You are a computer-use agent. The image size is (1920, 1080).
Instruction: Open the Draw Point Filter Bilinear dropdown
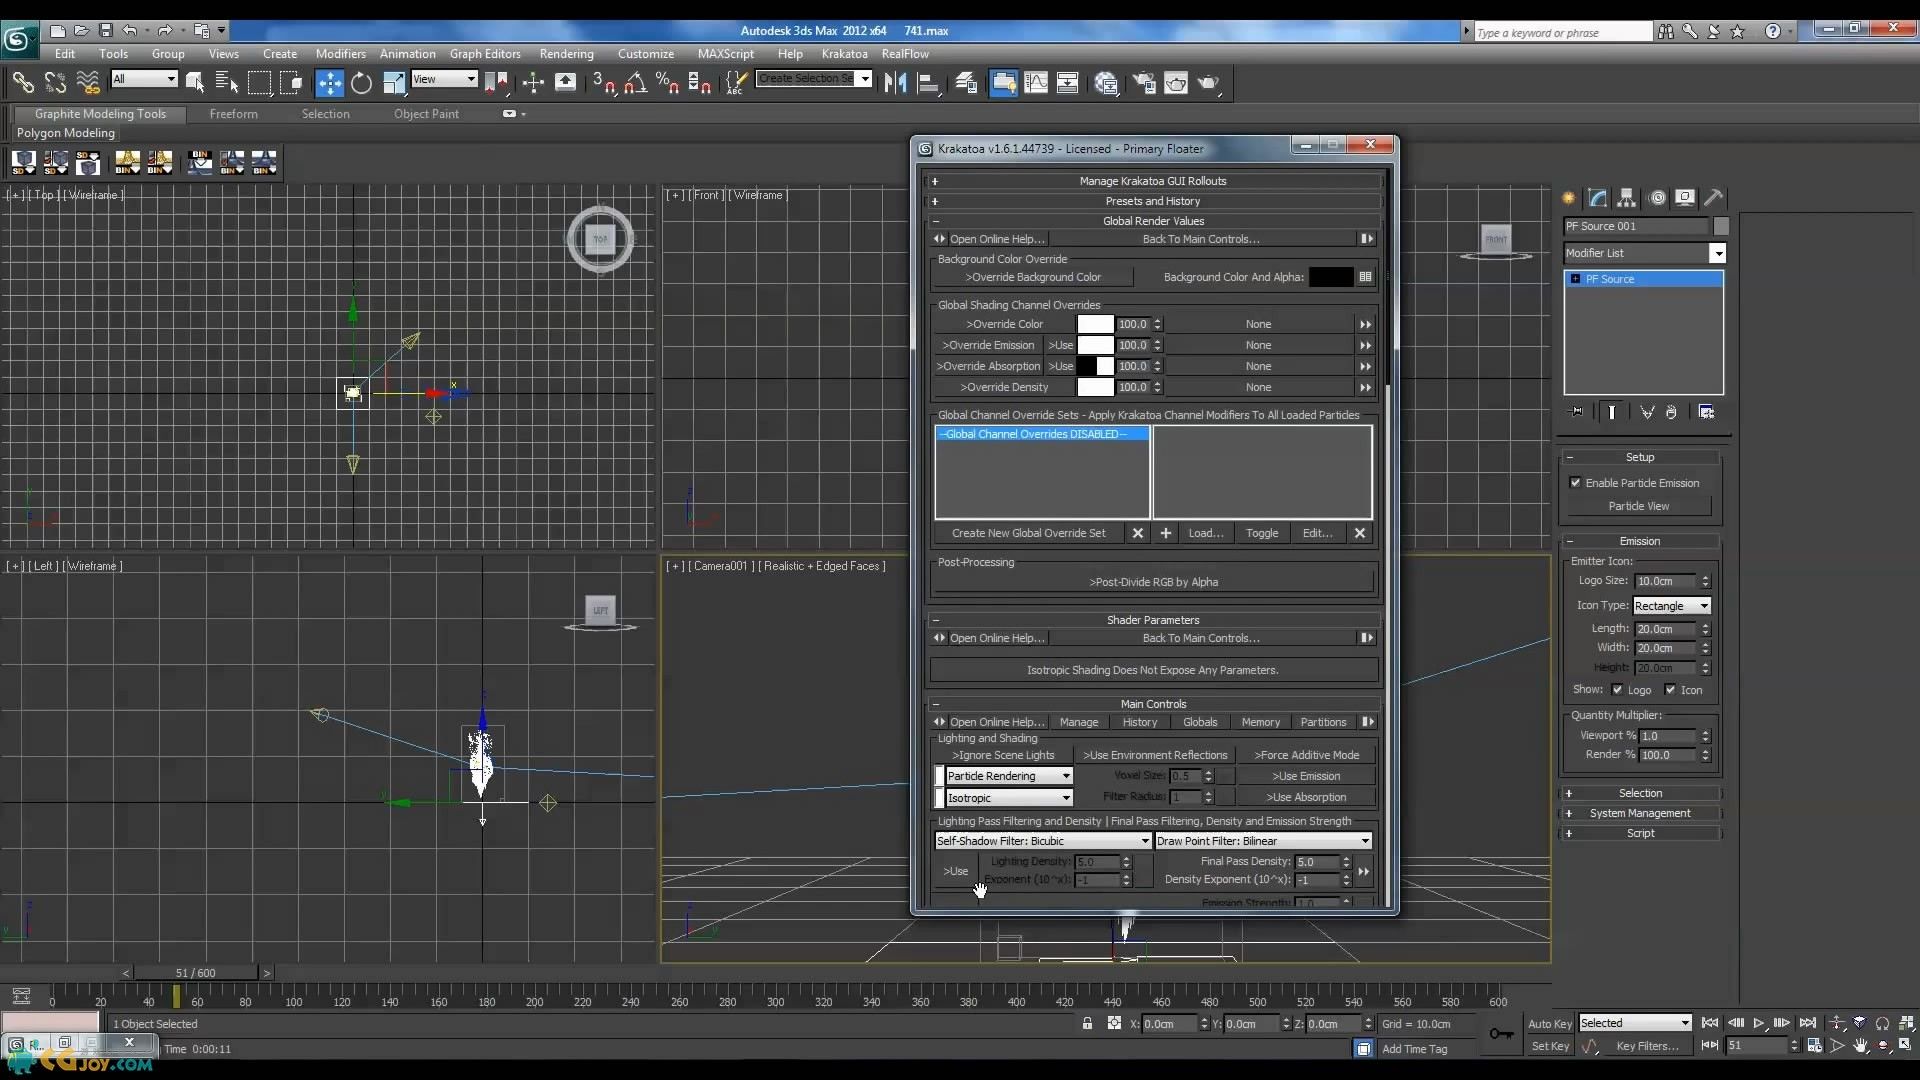point(1263,841)
